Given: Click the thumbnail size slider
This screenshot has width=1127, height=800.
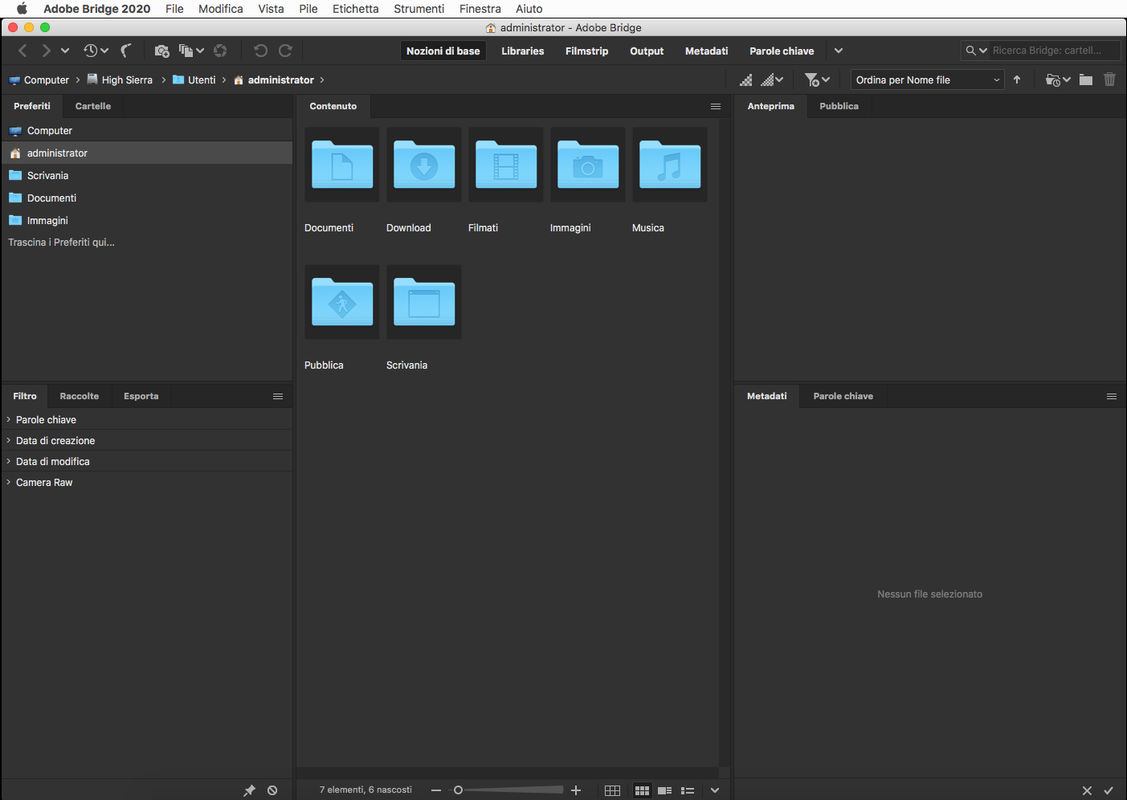Looking at the screenshot, I should point(507,790).
